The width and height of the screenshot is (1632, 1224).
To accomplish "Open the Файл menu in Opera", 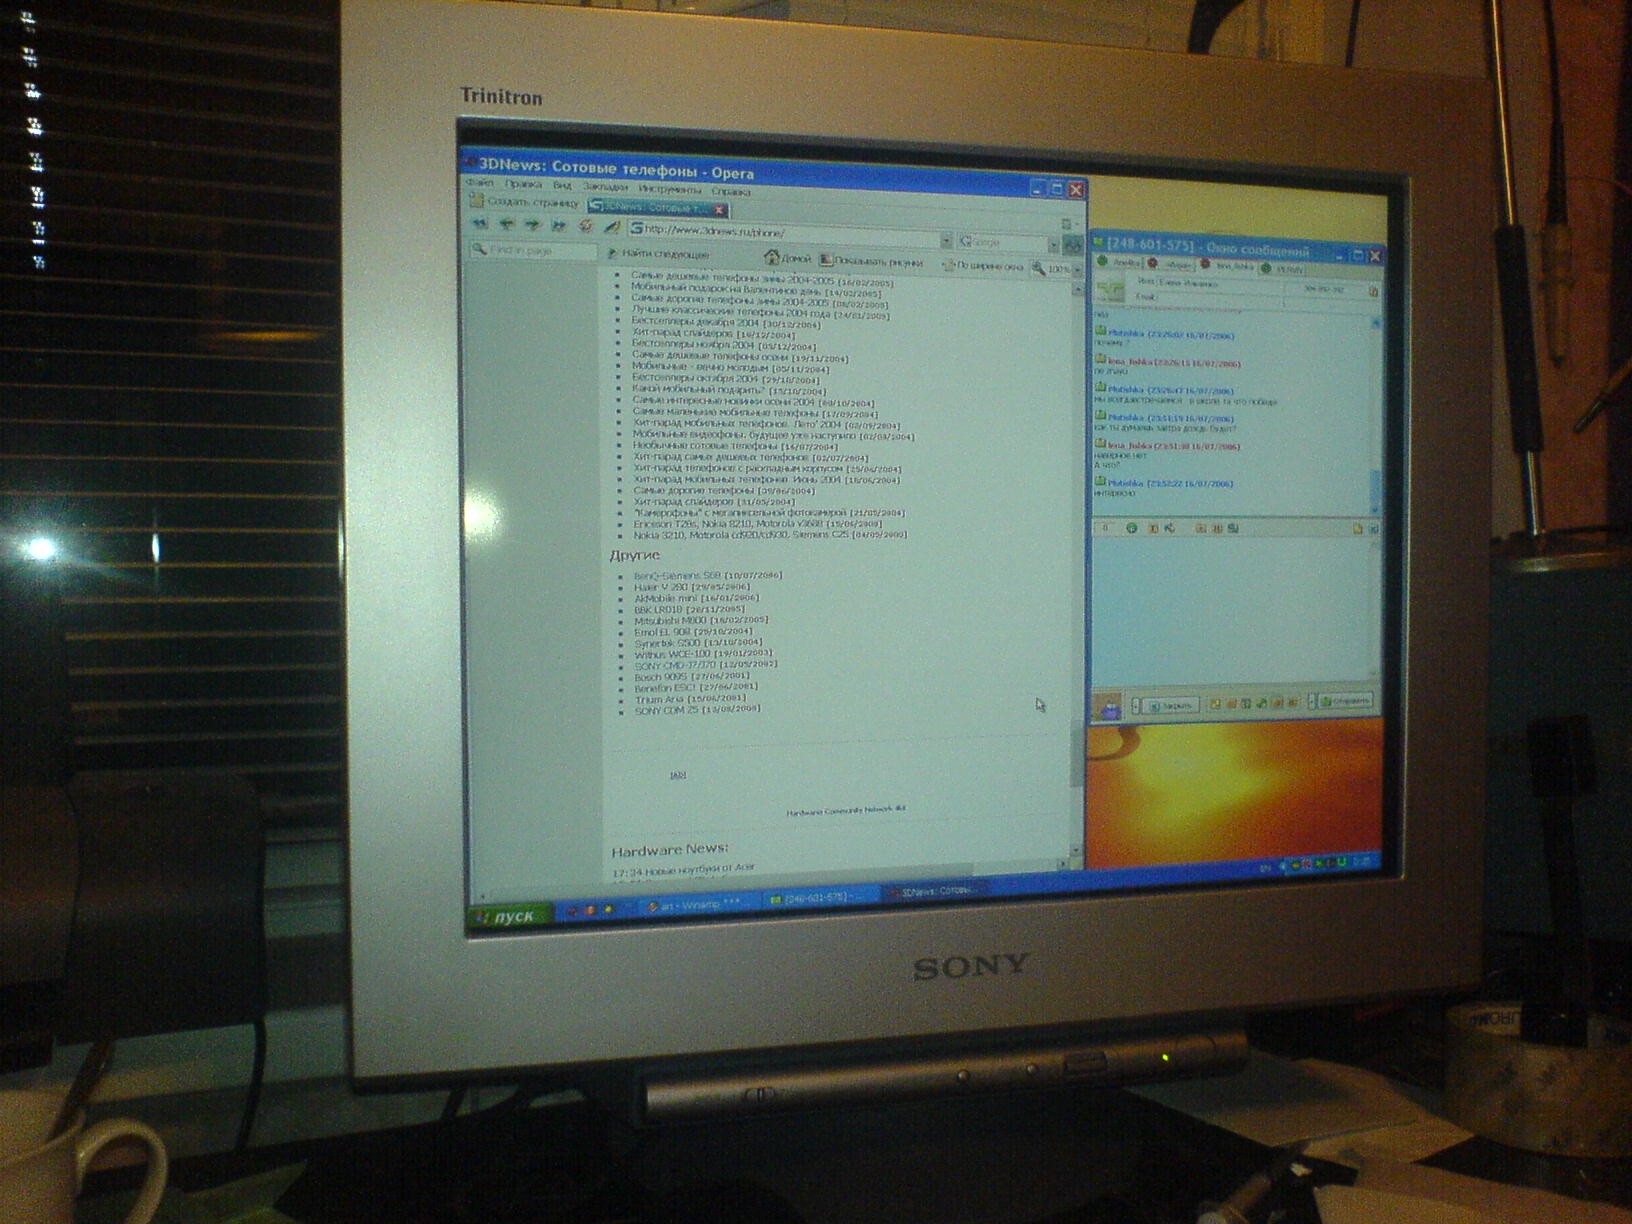I will [479, 183].
